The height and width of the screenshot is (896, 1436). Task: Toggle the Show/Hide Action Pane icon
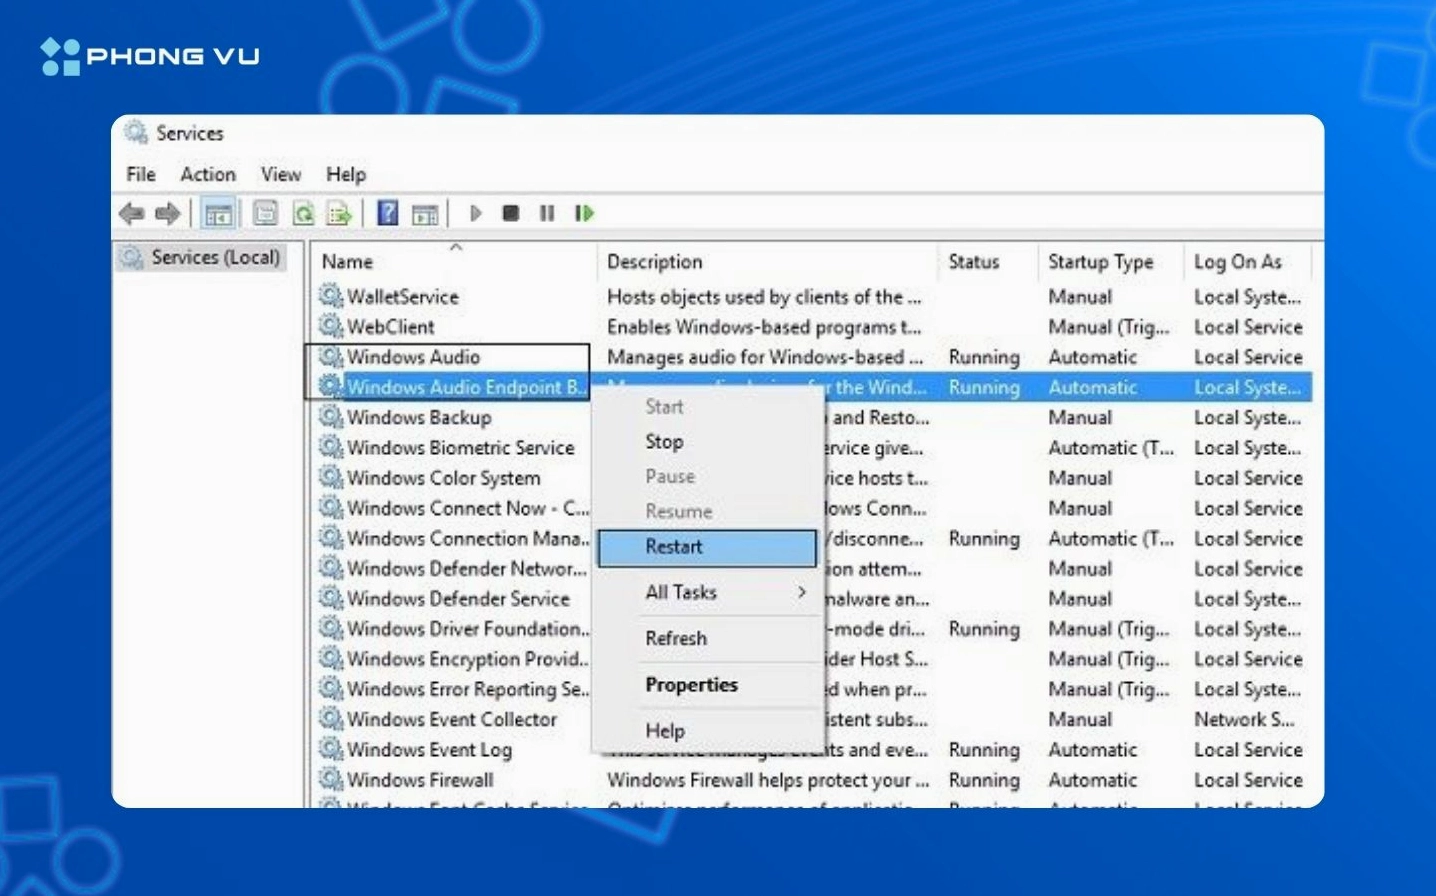pyautogui.click(x=425, y=213)
